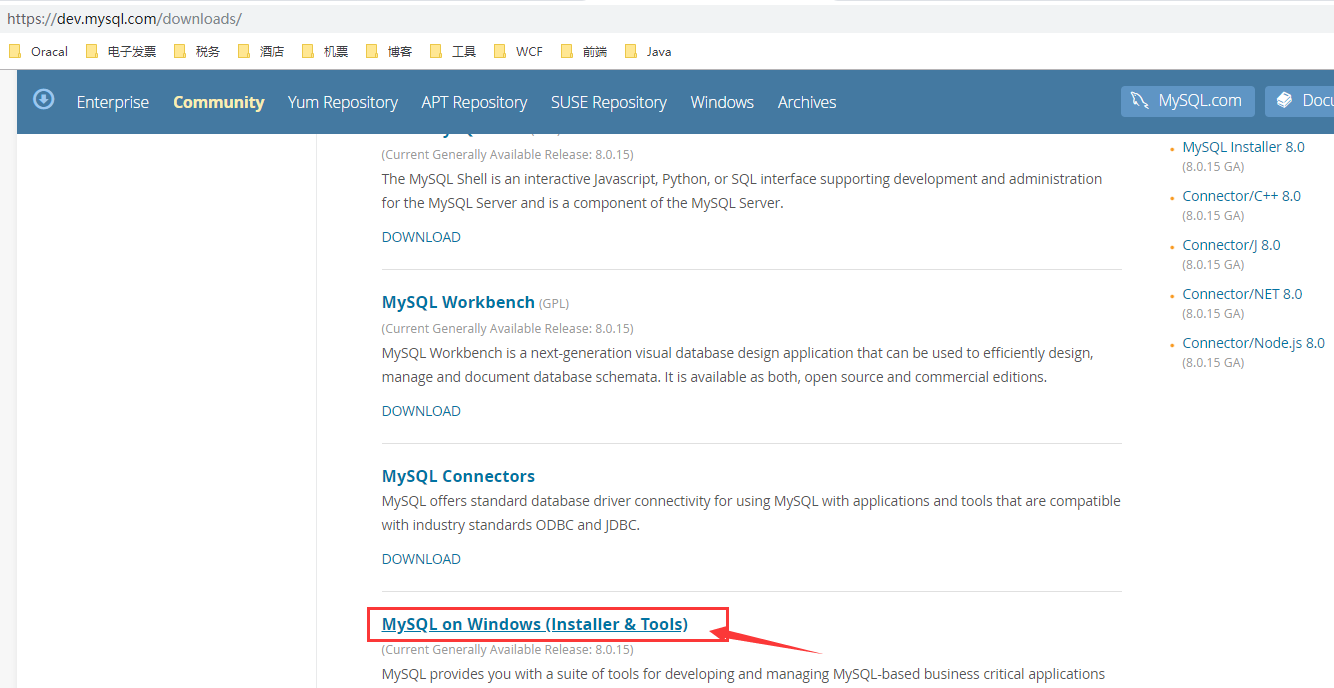Open the 工具 bookmark folder

(453, 51)
